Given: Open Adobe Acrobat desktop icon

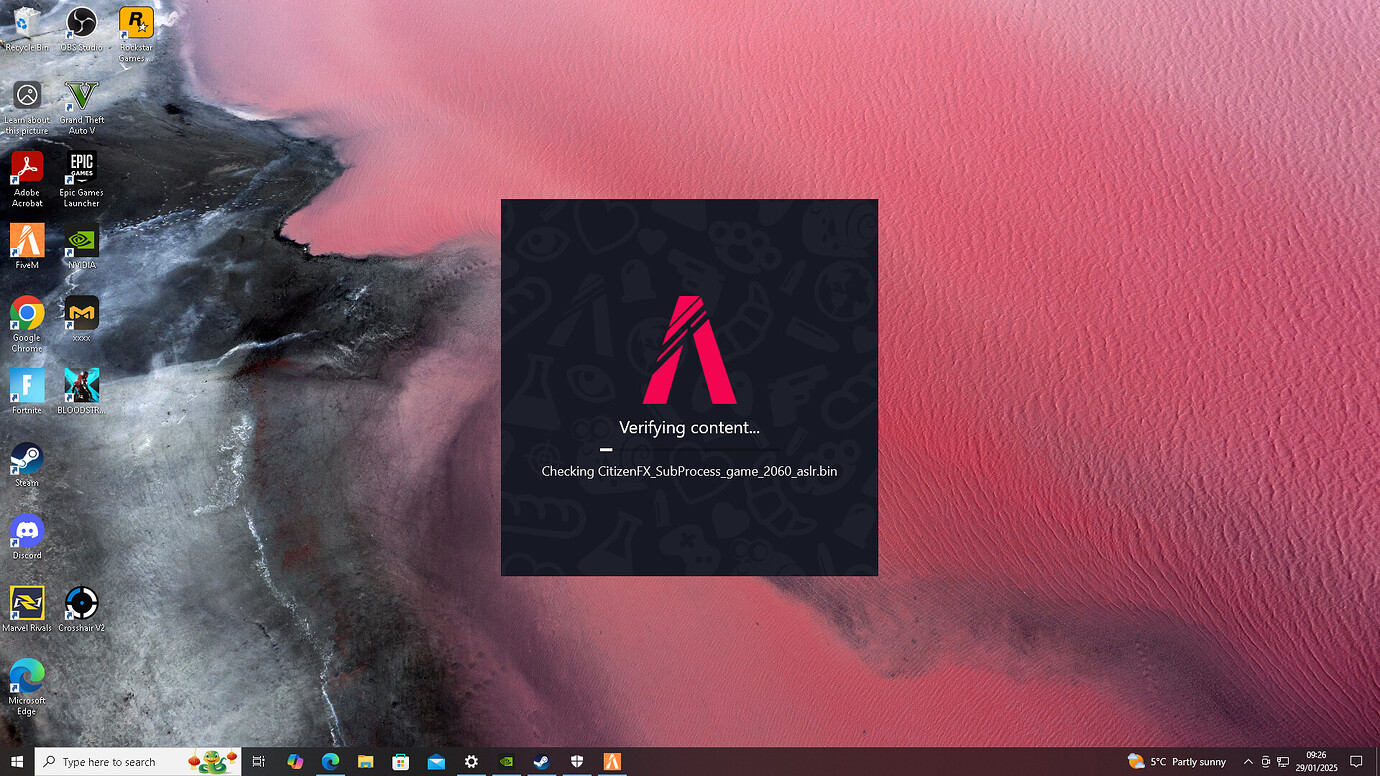Looking at the screenshot, I should click(x=27, y=179).
